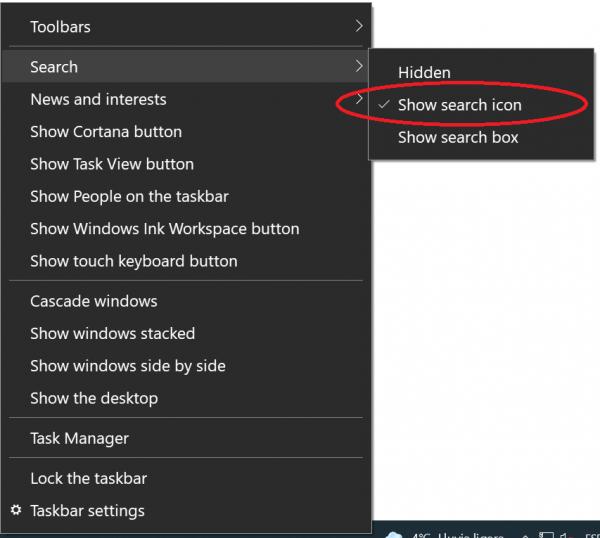Toggle Show Task View button
600x538 pixels.
[186, 164]
